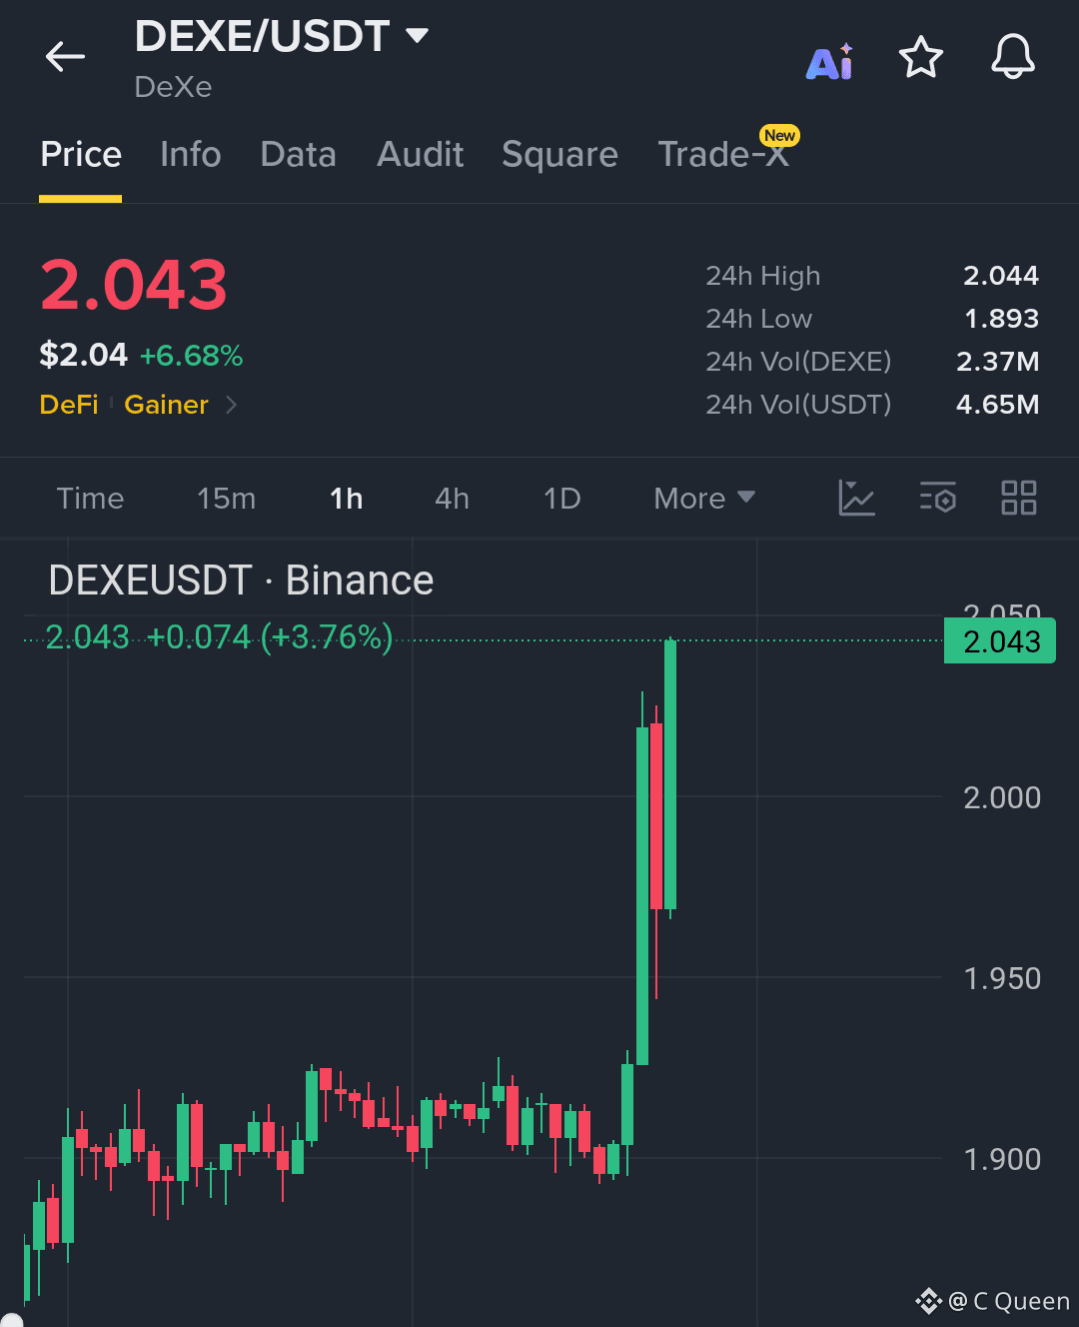Tap the DEXEUSDT · Binance chart title
1079x1327 pixels.
pyautogui.click(x=241, y=580)
